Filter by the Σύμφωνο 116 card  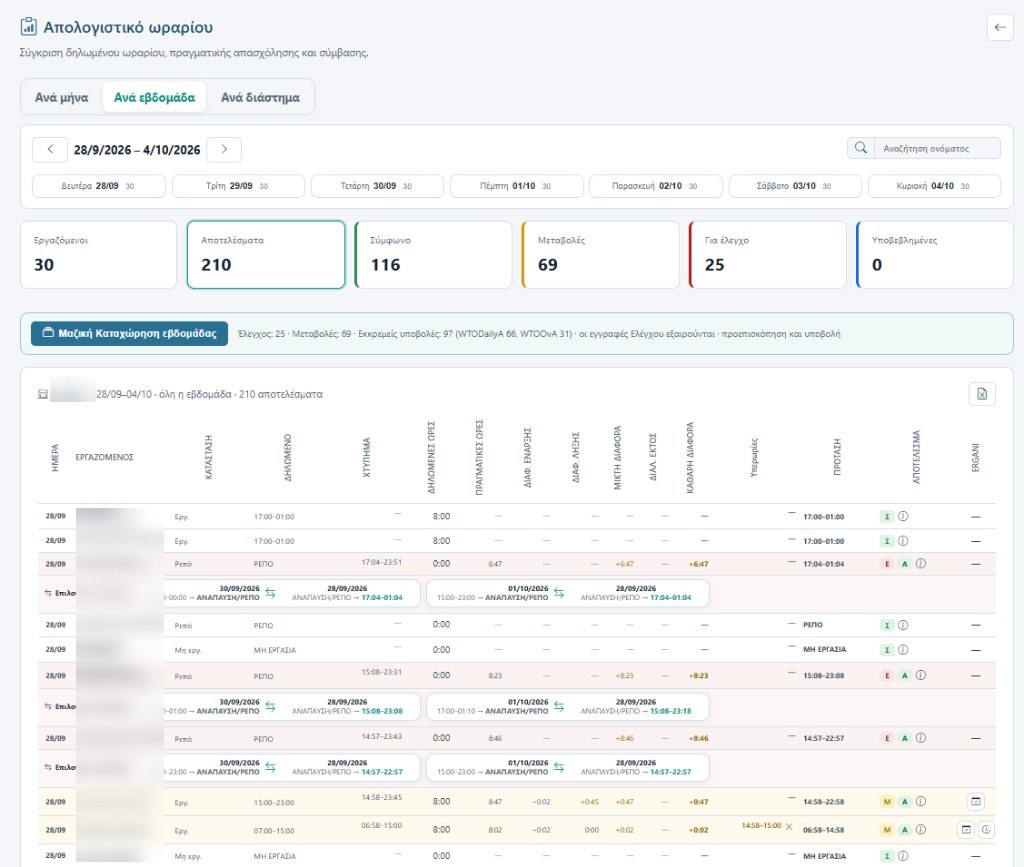(433, 255)
